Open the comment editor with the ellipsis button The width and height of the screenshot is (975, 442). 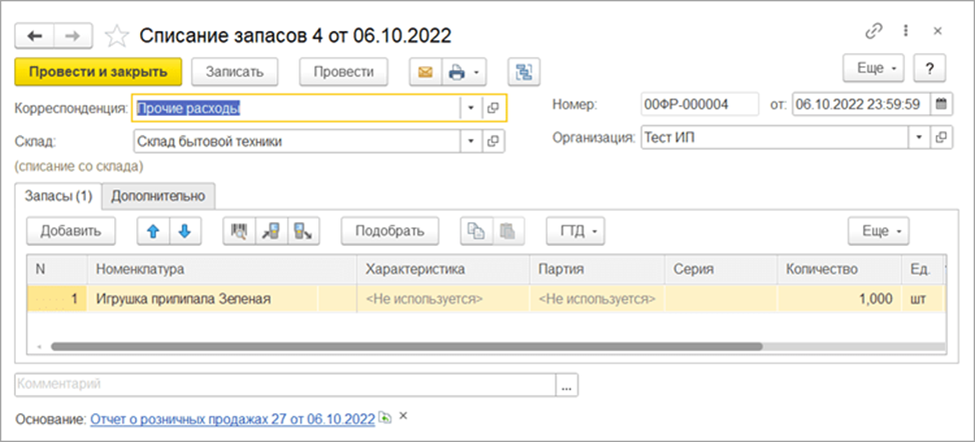566,385
